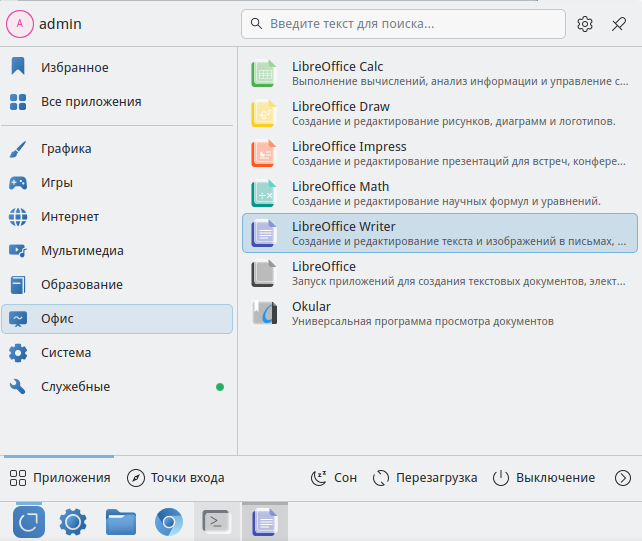
Task: Open the Образование category
Action: coord(117,285)
